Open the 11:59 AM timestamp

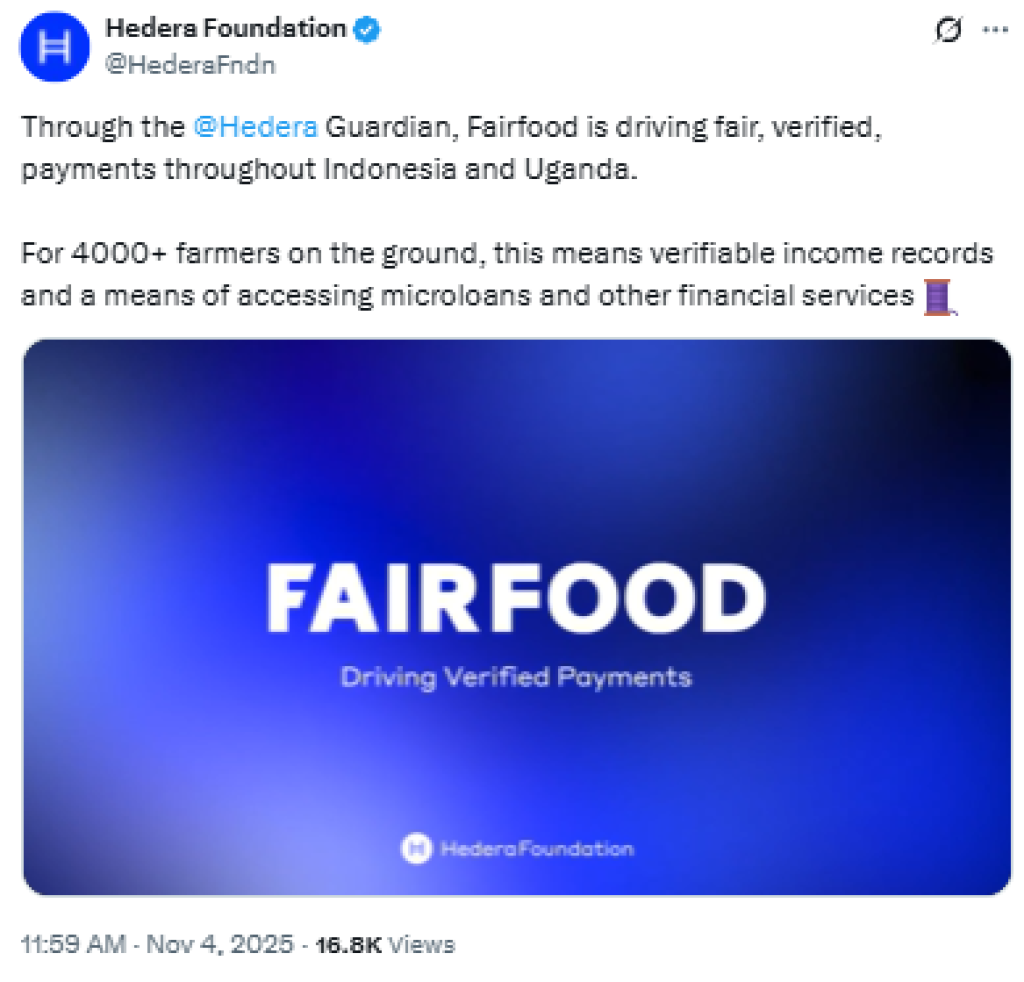[x=73, y=944]
